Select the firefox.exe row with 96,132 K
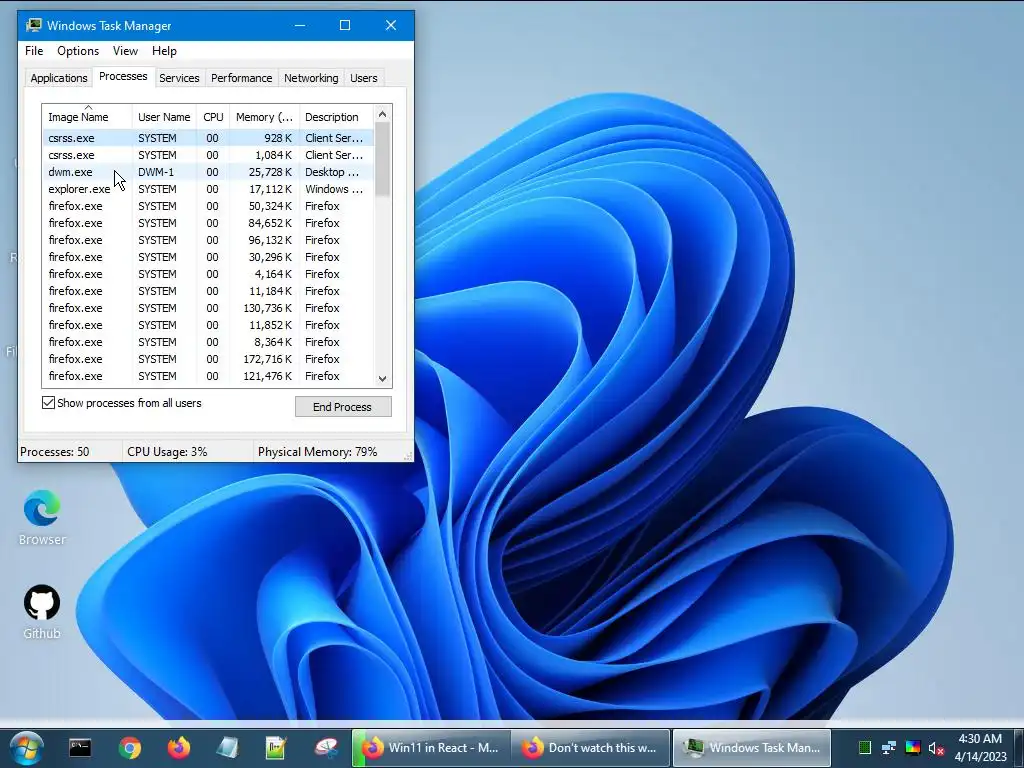Screen dimensions: 1024x768 click(208, 240)
